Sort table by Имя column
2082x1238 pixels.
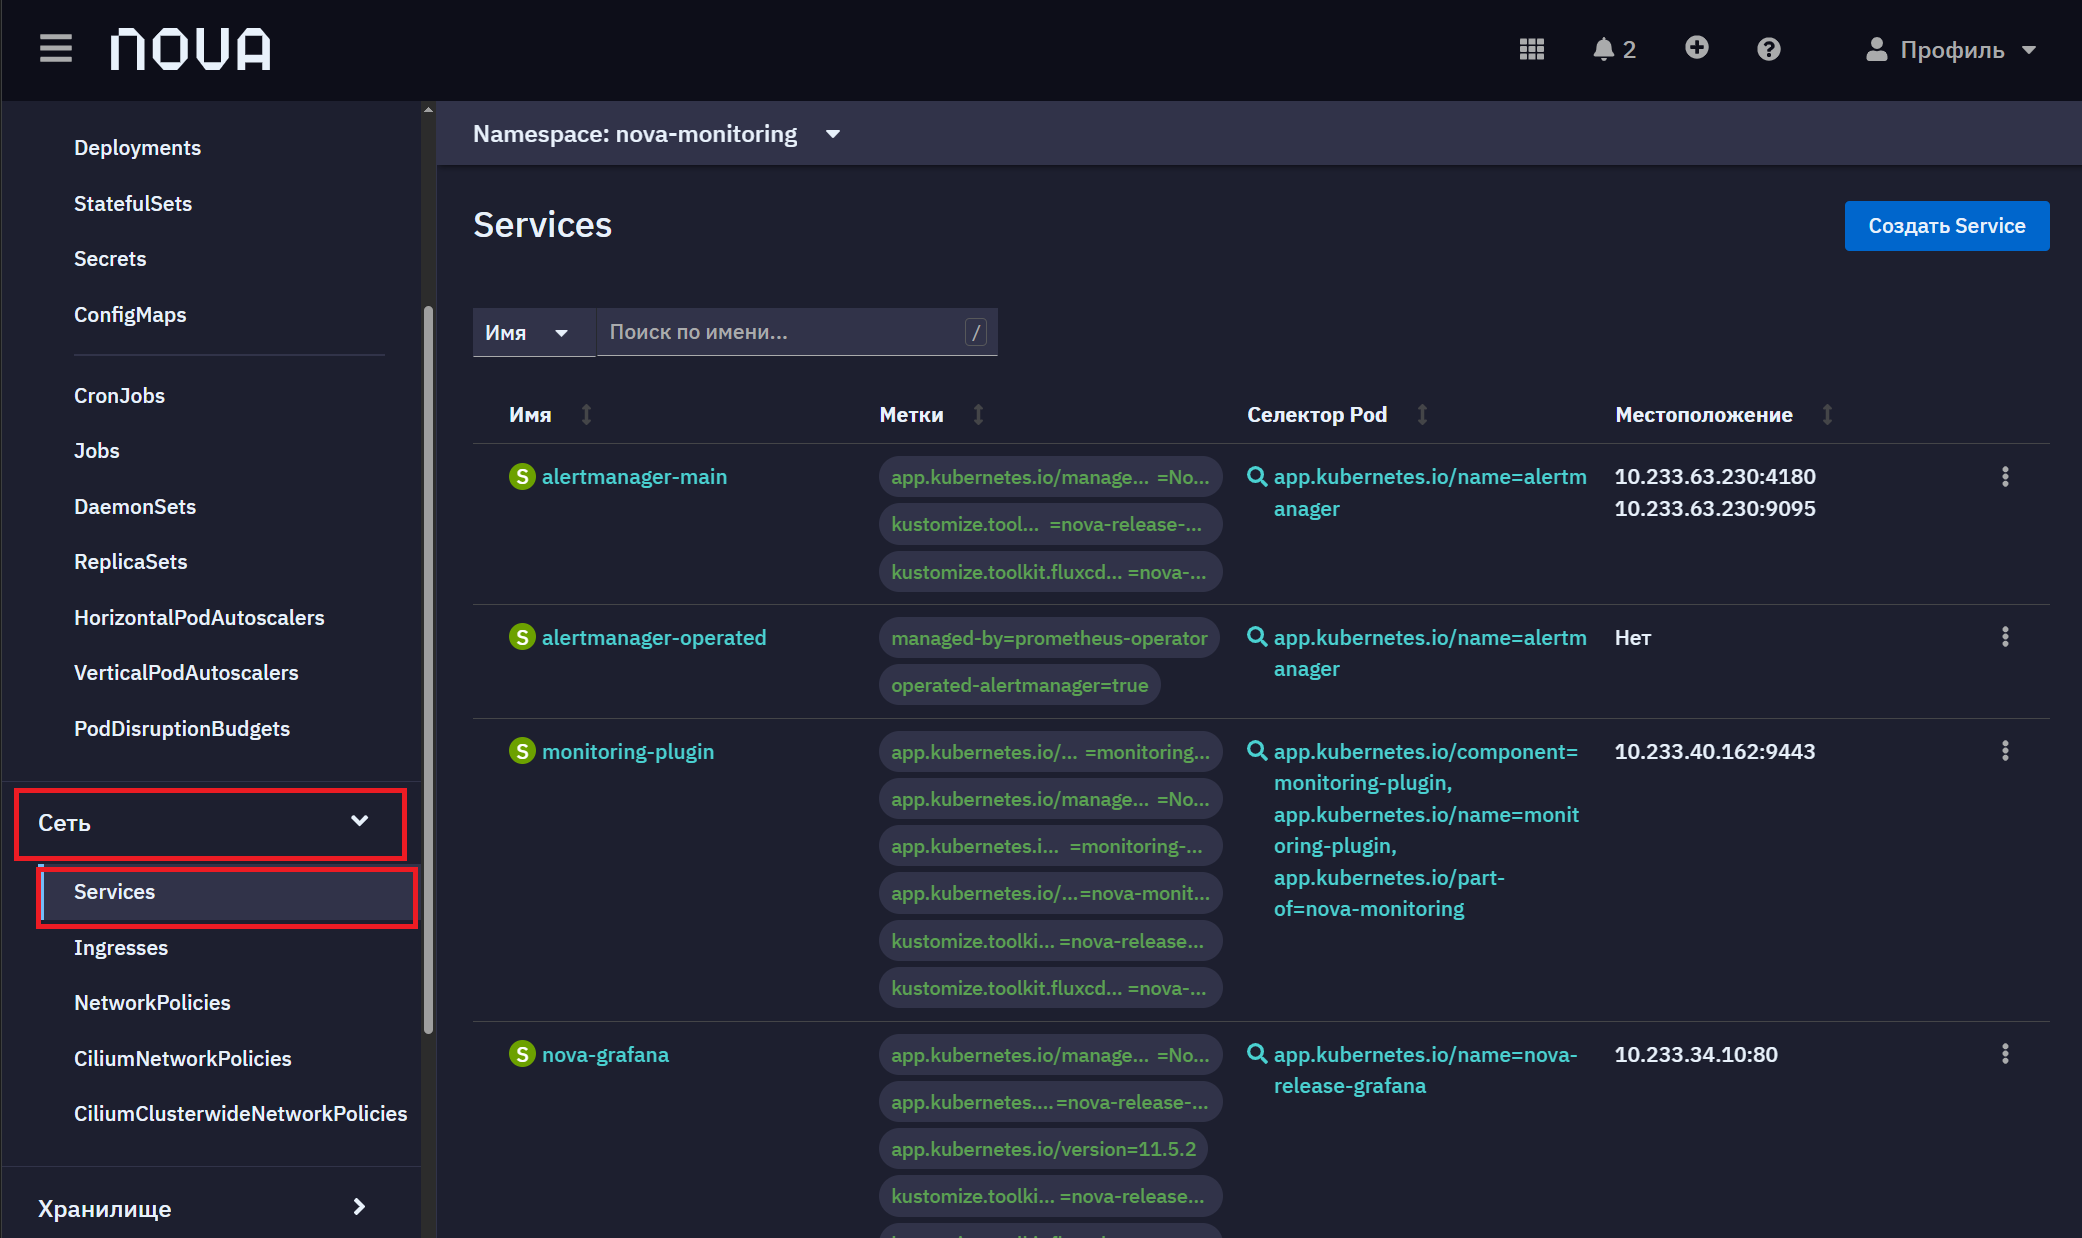click(x=550, y=414)
